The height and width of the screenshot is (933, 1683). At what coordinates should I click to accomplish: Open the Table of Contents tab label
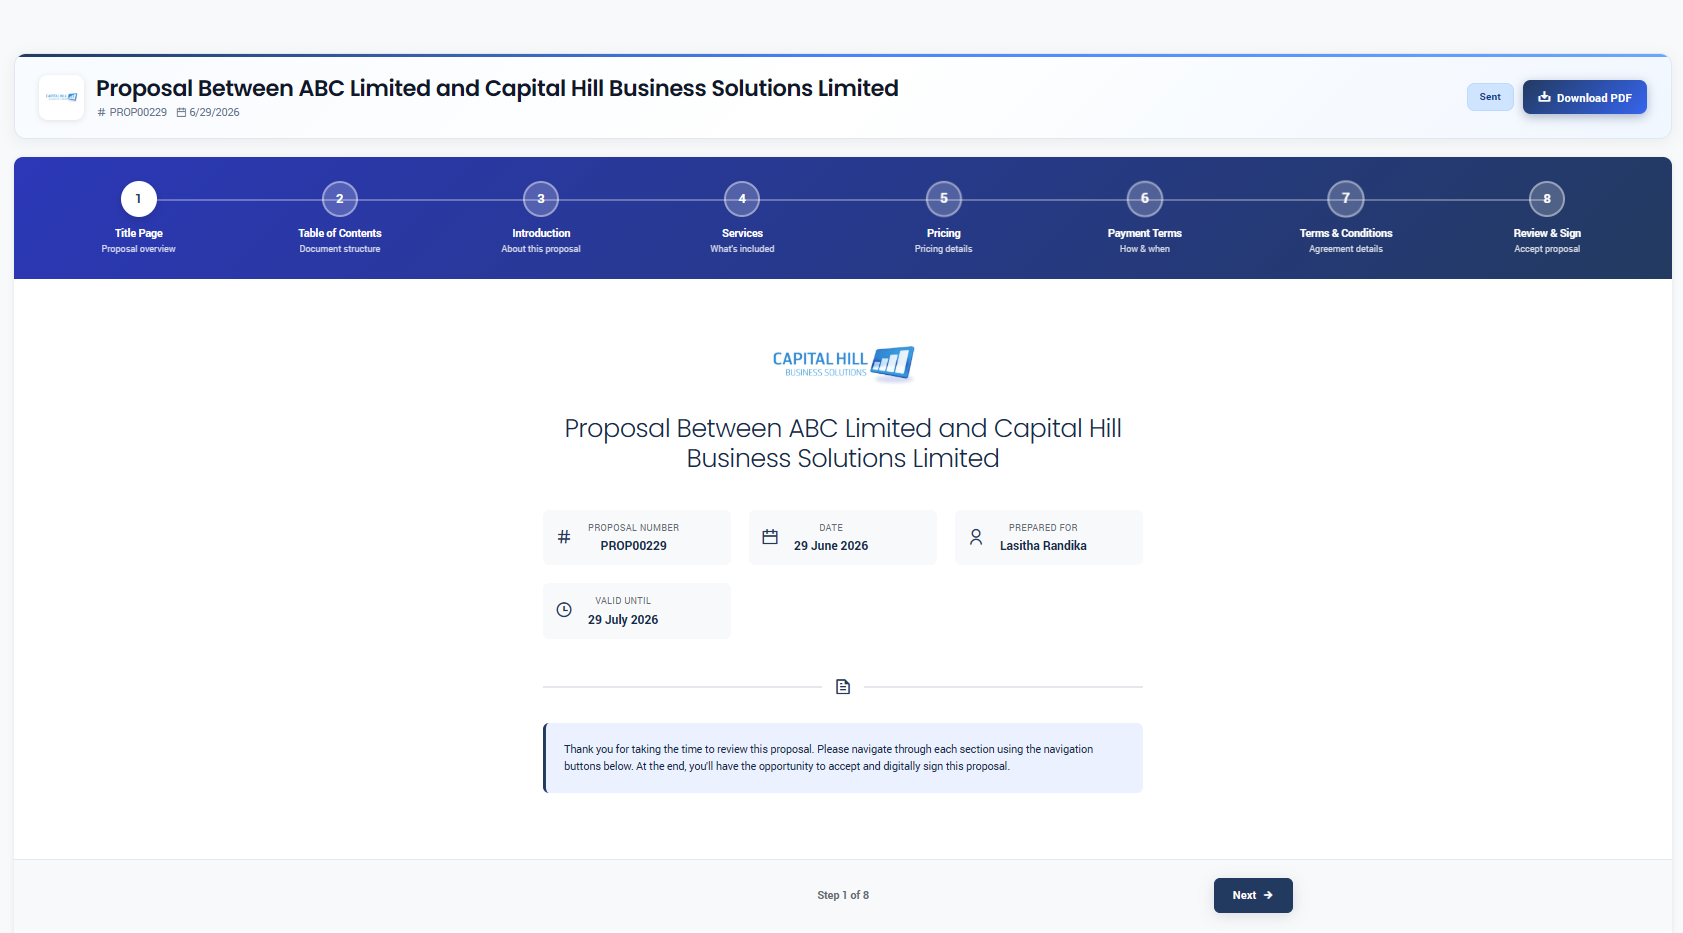tap(340, 233)
